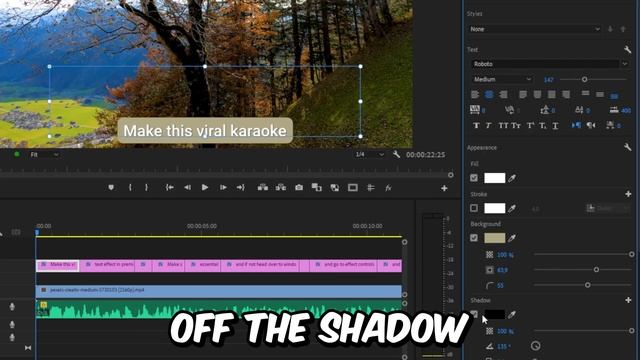Toggle Faux Italic text style
Viewport: 640px width, 360px height.
[x=488, y=125]
